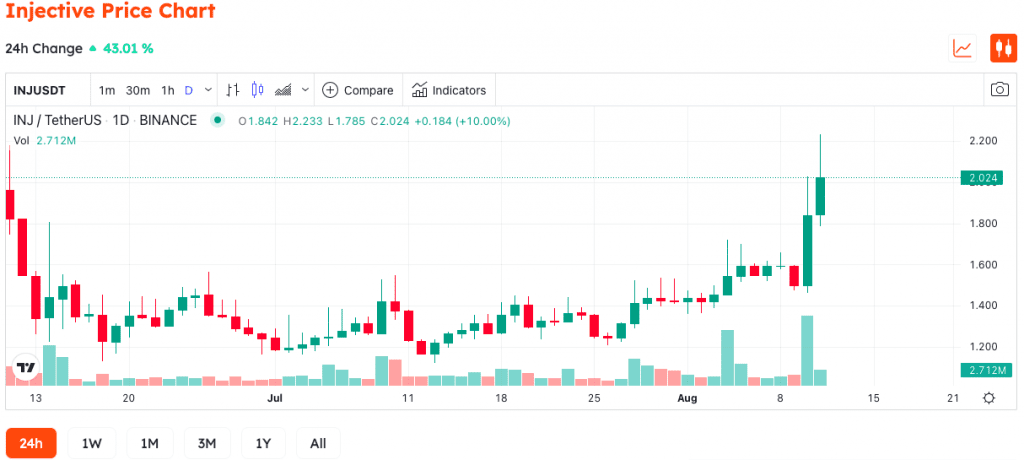Select the orange candlestick chart view icon

pyautogui.click(x=1003, y=48)
